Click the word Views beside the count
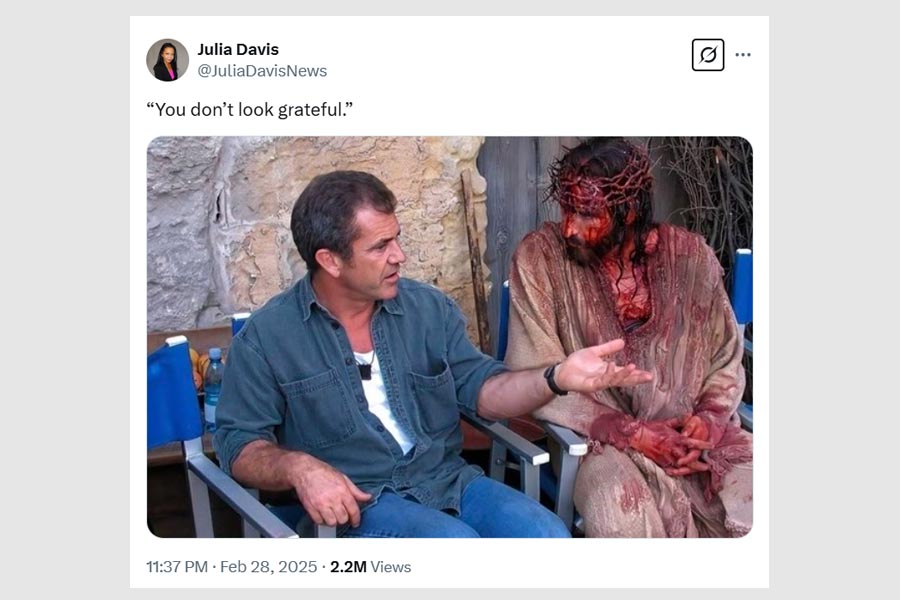 click(x=391, y=567)
